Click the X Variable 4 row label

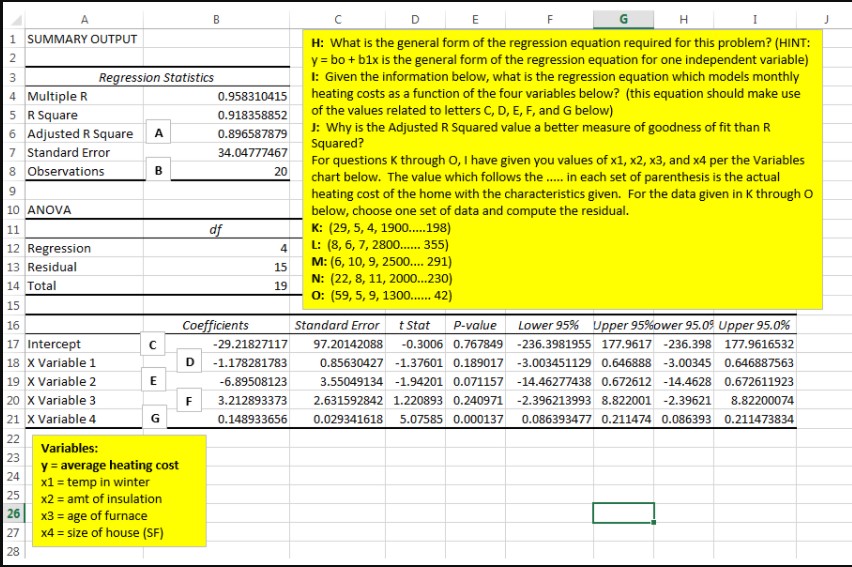click(61, 419)
